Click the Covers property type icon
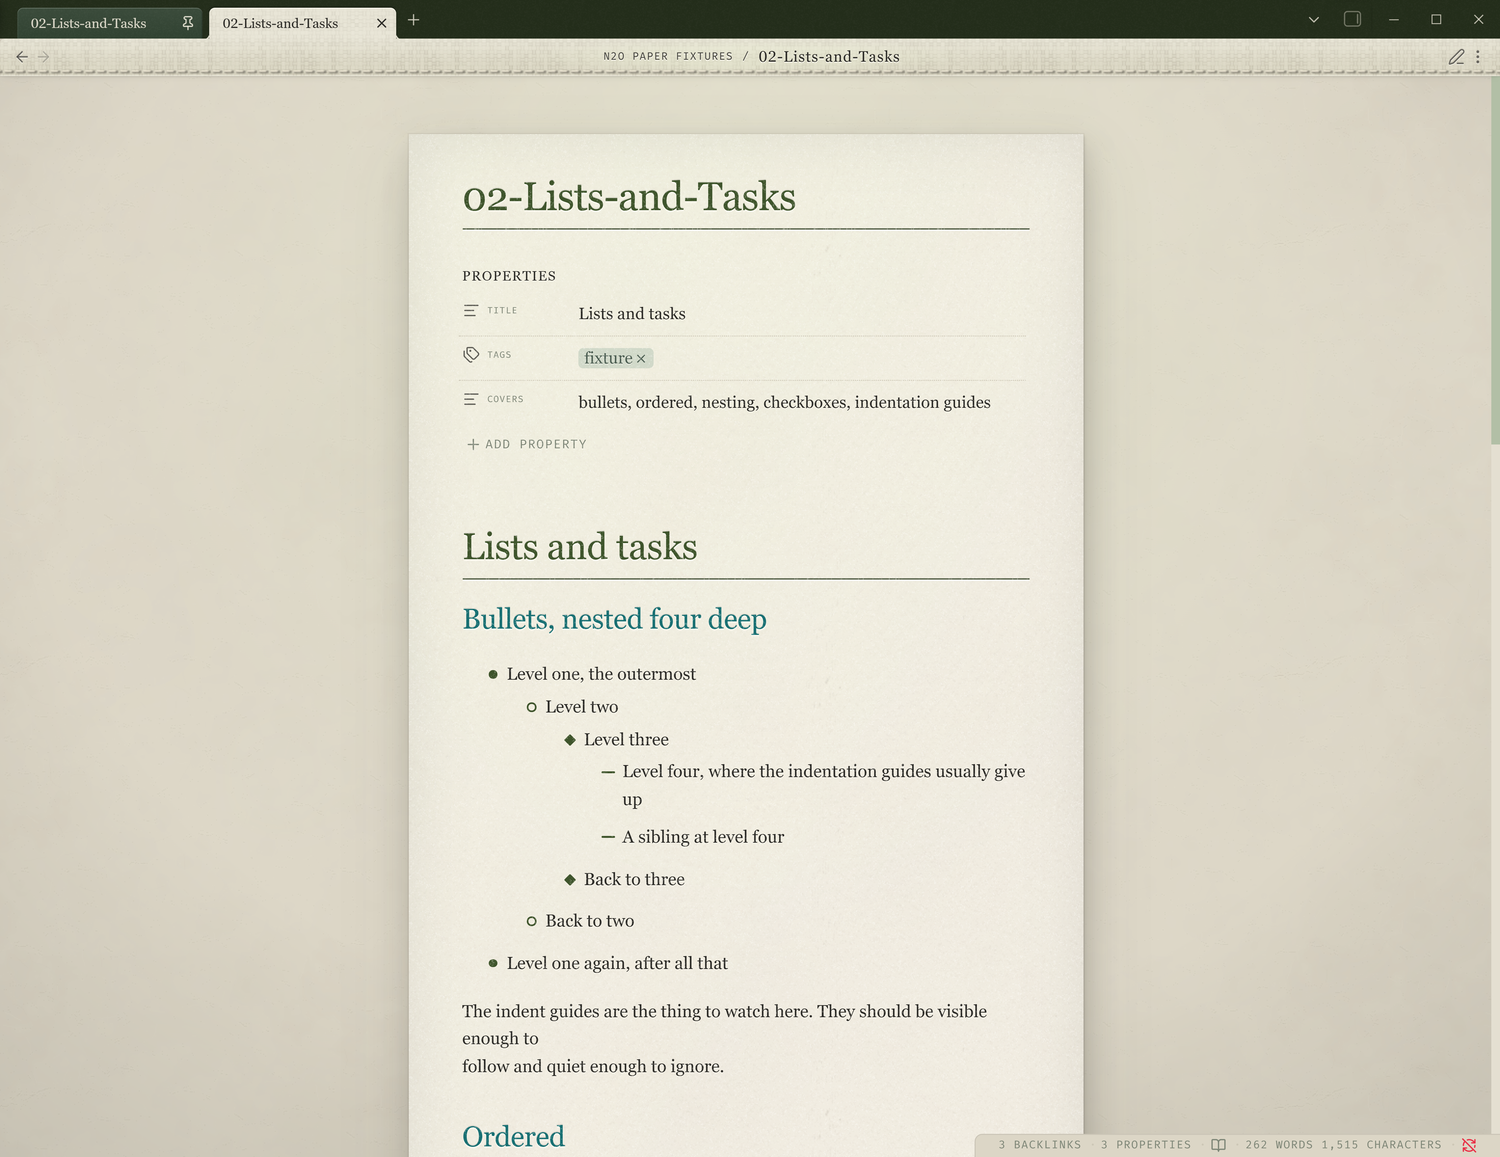 click(x=471, y=399)
